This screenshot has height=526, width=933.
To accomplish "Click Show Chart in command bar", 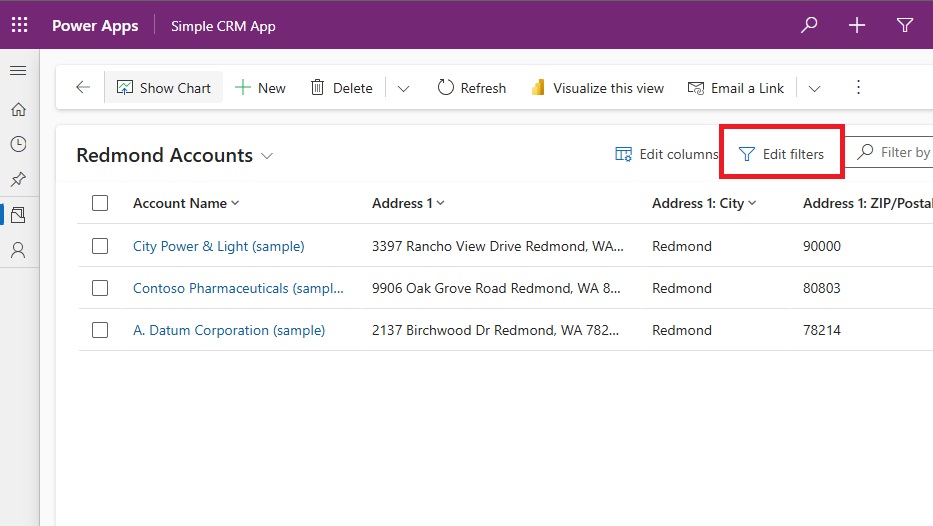I will click(x=164, y=88).
